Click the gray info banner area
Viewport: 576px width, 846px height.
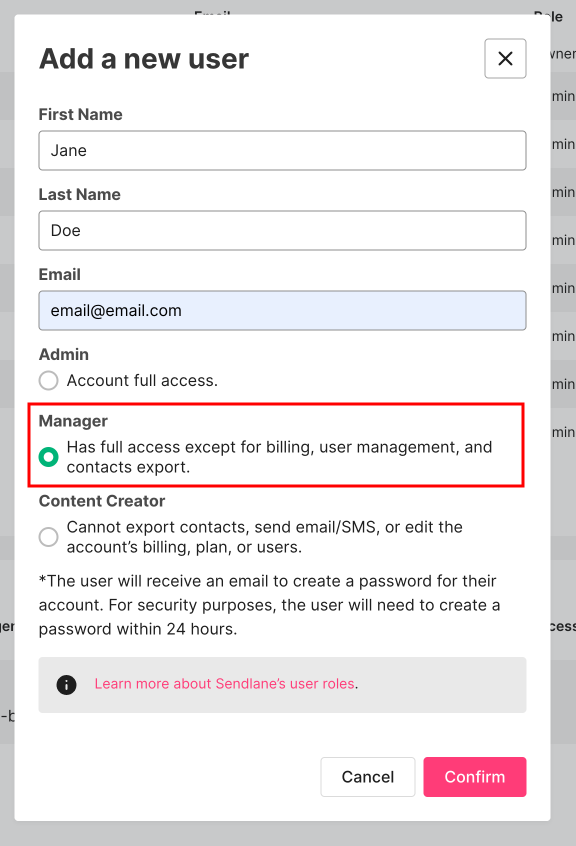point(282,685)
